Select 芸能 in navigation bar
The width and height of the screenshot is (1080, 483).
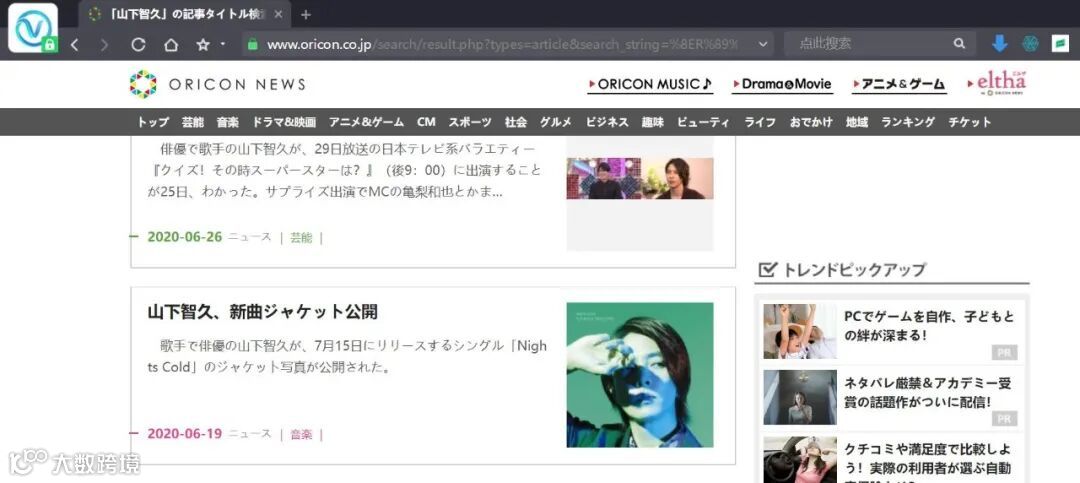[193, 122]
